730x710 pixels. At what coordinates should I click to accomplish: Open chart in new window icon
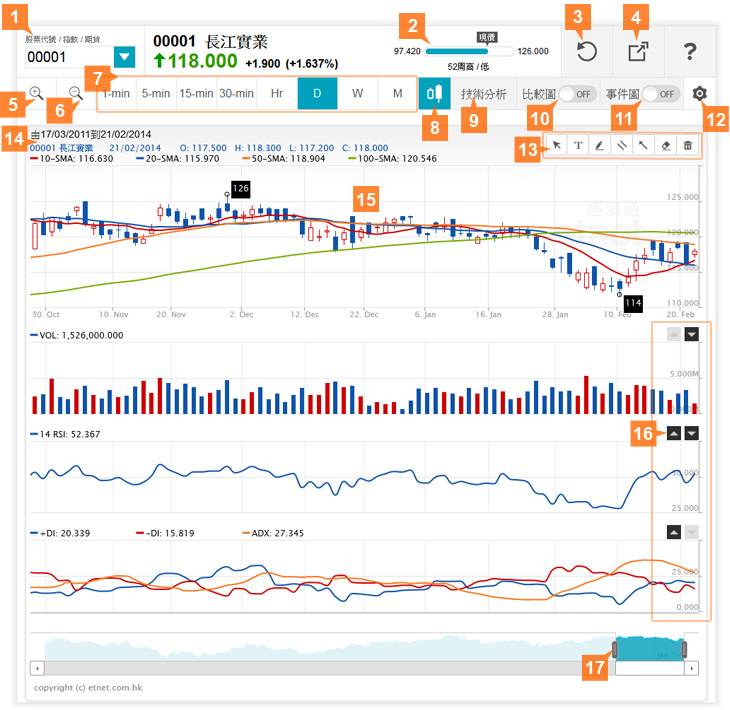[x=638, y=52]
